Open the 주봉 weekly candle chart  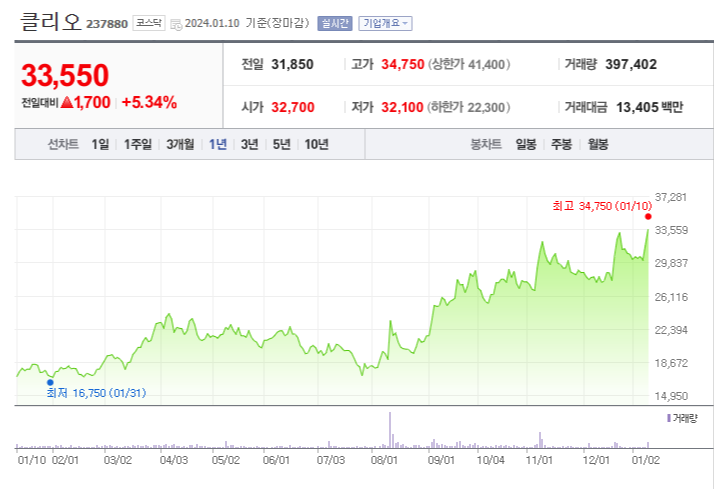click(x=561, y=144)
